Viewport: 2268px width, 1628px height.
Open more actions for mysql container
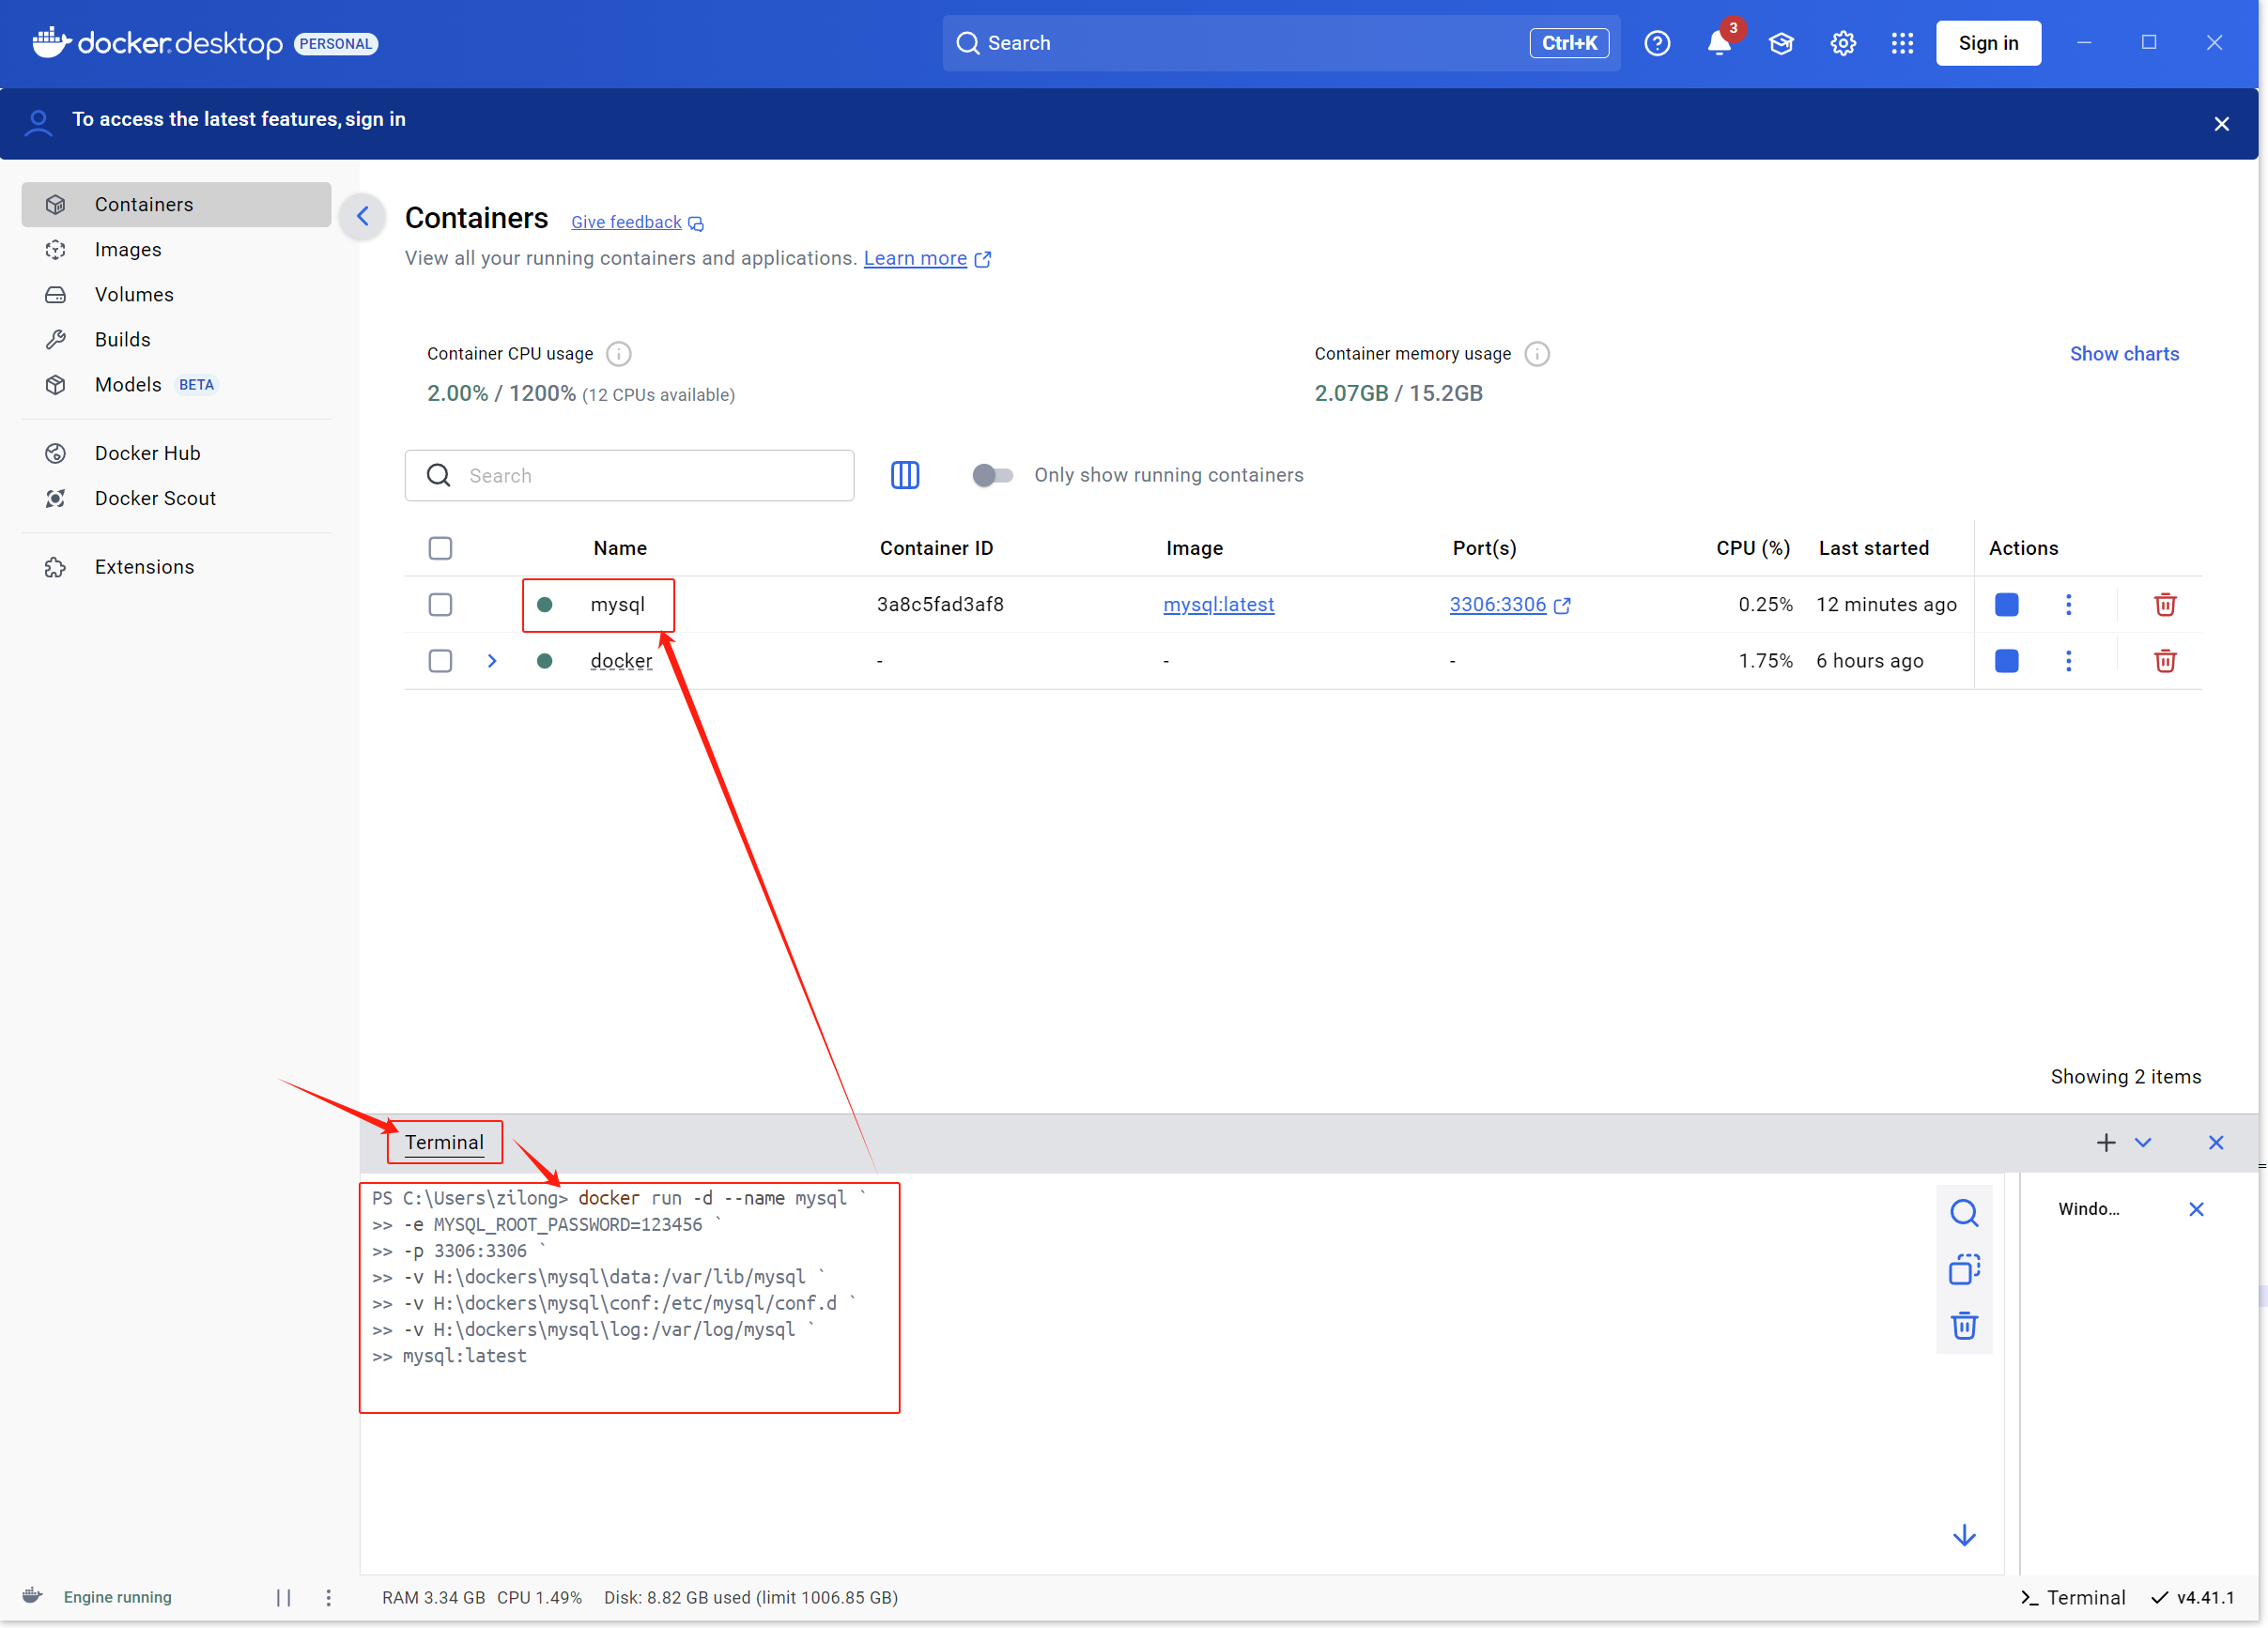[2068, 604]
